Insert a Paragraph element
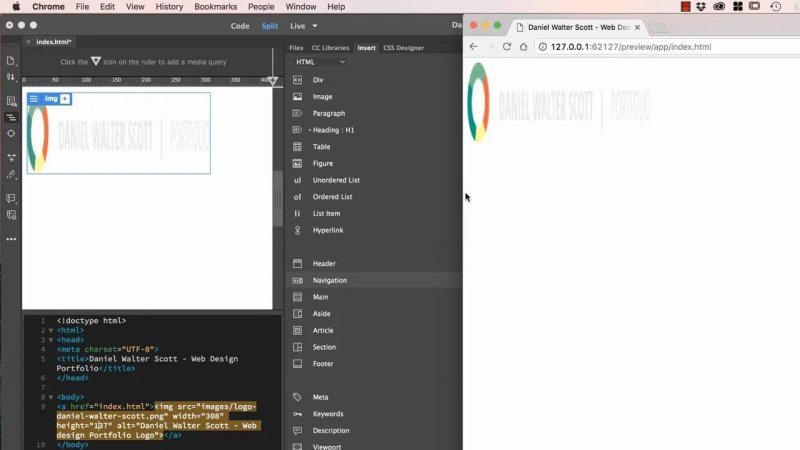 pyautogui.click(x=329, y=113)
